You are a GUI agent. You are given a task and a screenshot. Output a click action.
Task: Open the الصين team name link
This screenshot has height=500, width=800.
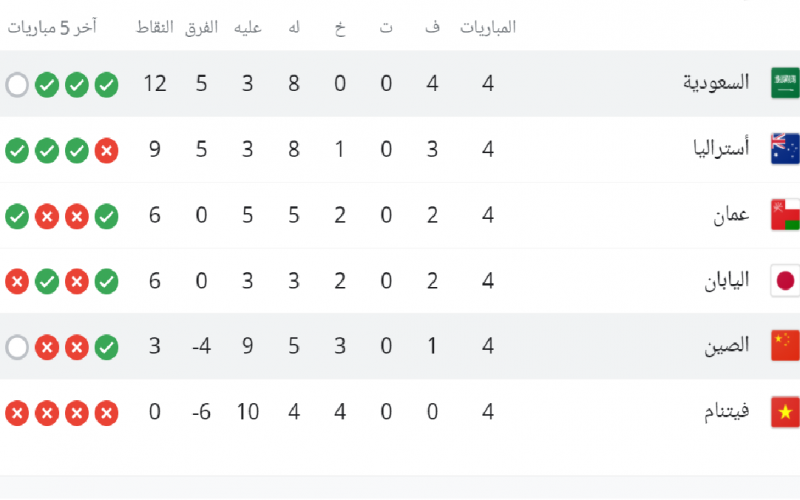pyautogui.click(x=727, y=346)
